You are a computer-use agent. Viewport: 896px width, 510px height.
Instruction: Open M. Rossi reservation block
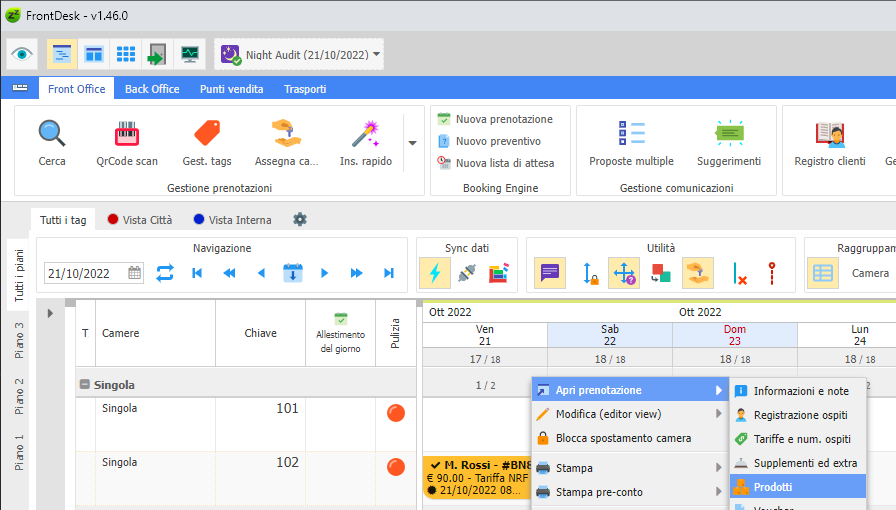tap(477, 477)
